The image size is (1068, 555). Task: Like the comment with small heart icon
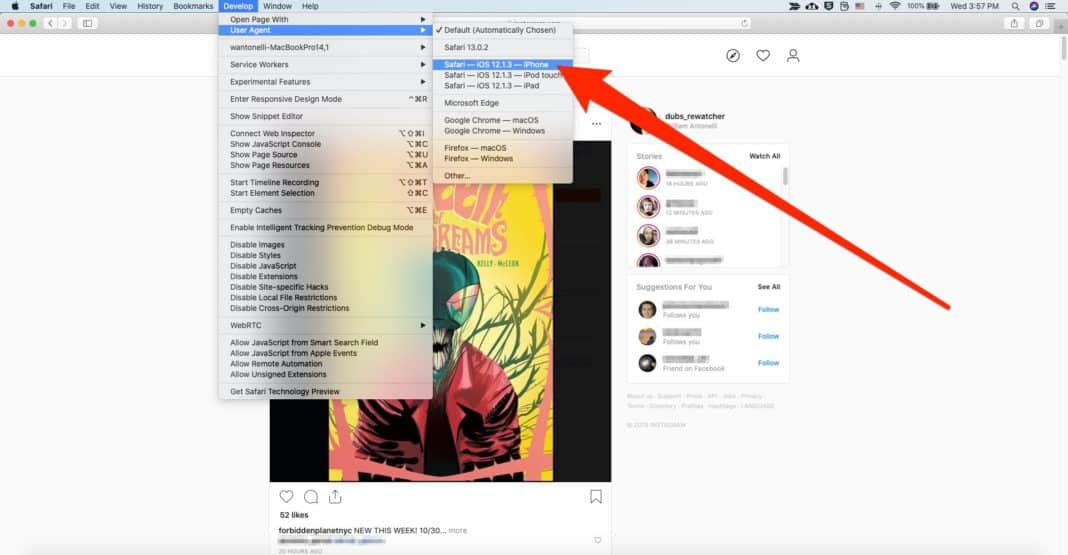[x=597, y=540]
